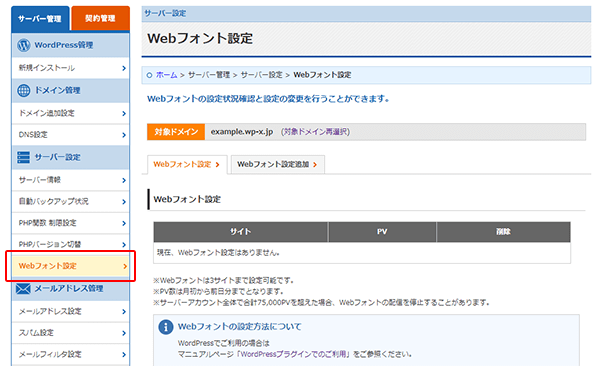Click the orange 対象ドメイン label
This screenshot has height=366, width=600.
pyautogui.click(x=176, y=132)
